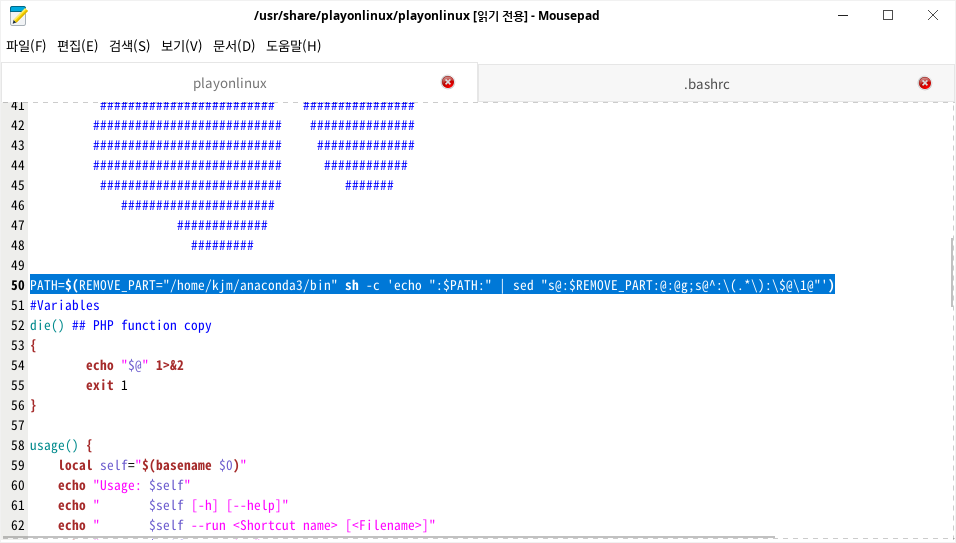Click the hash row on line 48
The height and width of the screenshot is (543, 956).
(x=223, y=246)
